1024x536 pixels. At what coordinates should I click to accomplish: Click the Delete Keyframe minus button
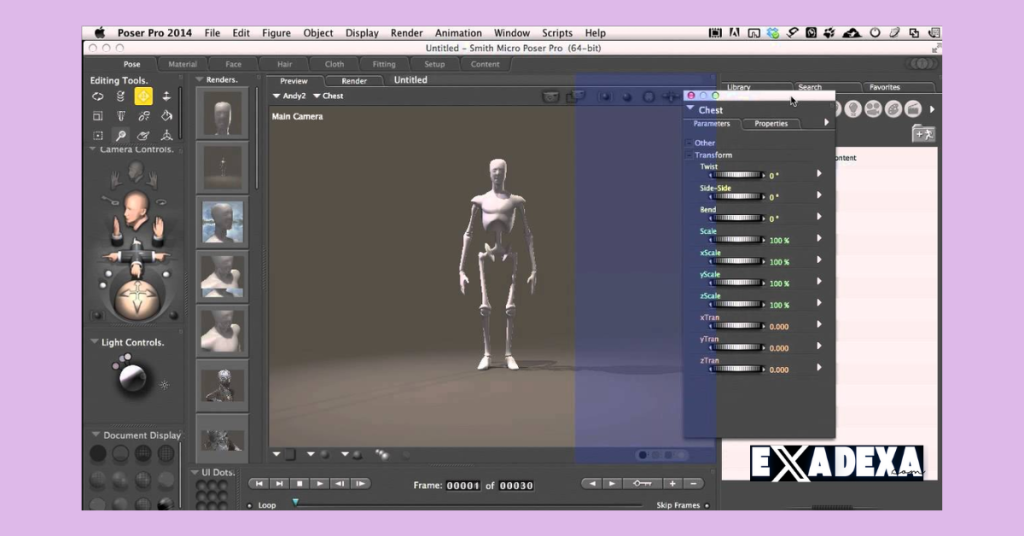tap(694, 484)
